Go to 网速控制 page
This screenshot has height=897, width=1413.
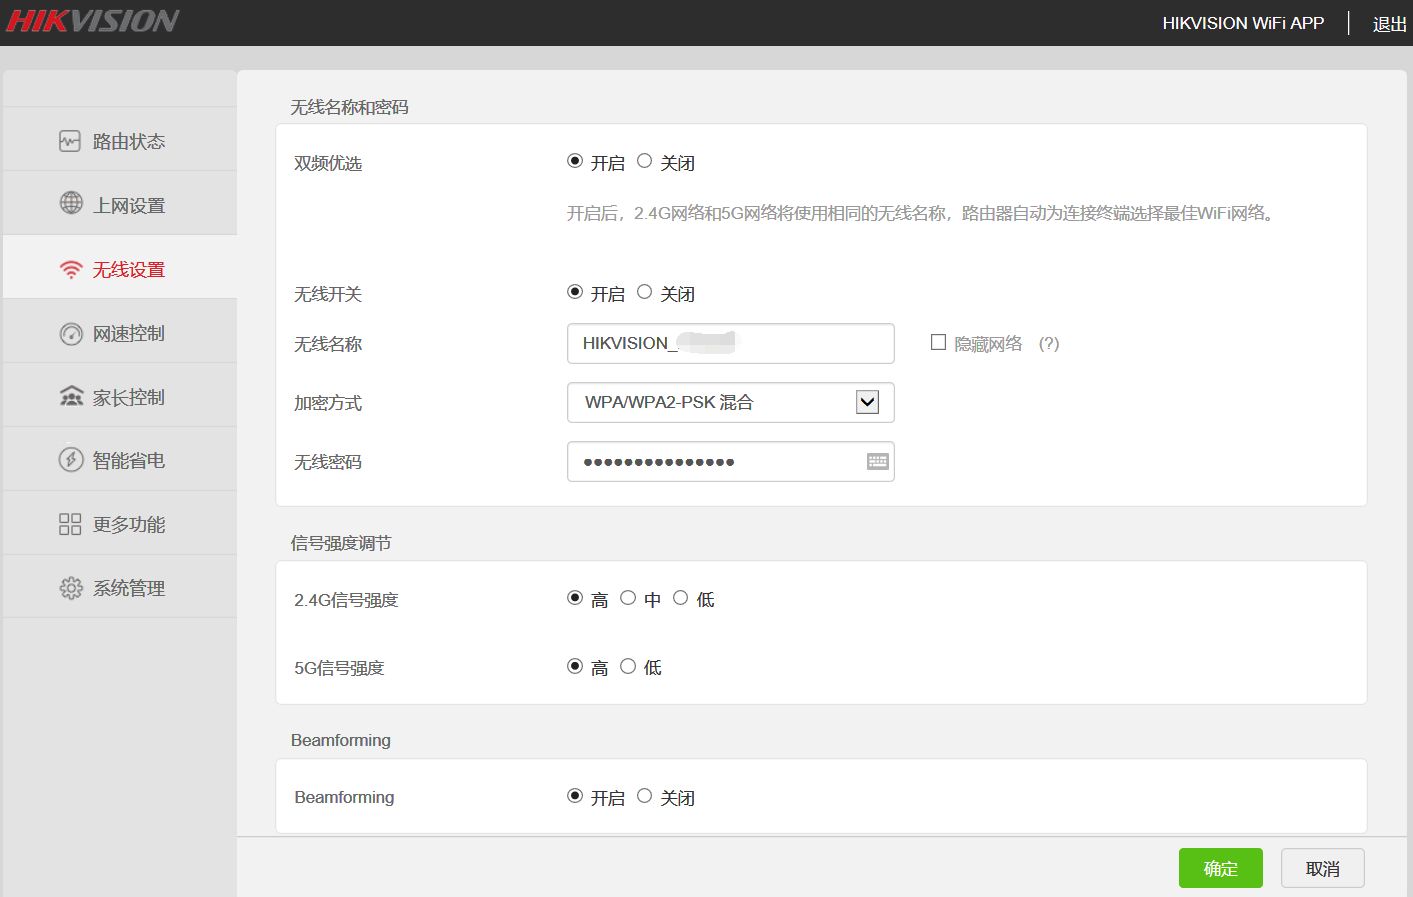pos(120,331)
